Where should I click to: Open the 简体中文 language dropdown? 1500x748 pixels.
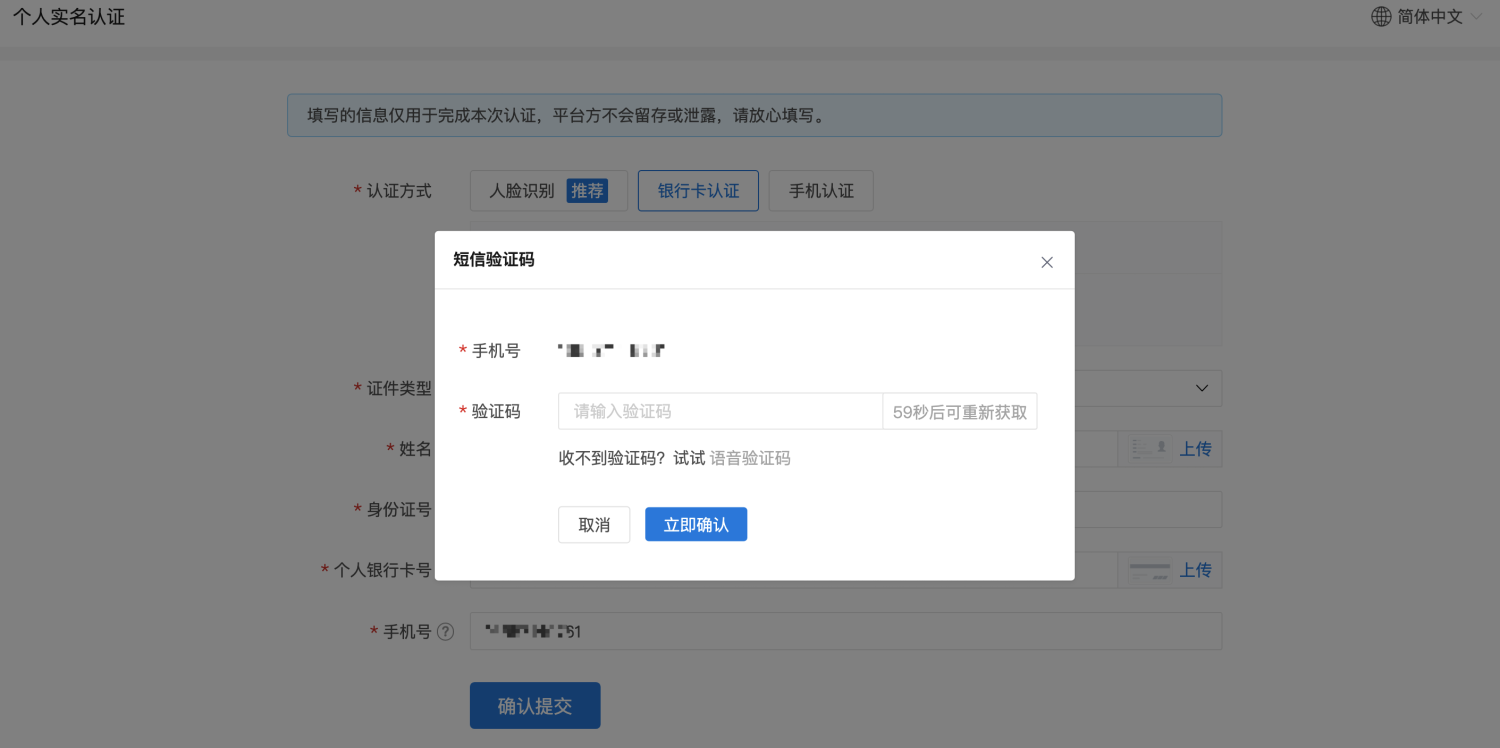(1427, 17)
